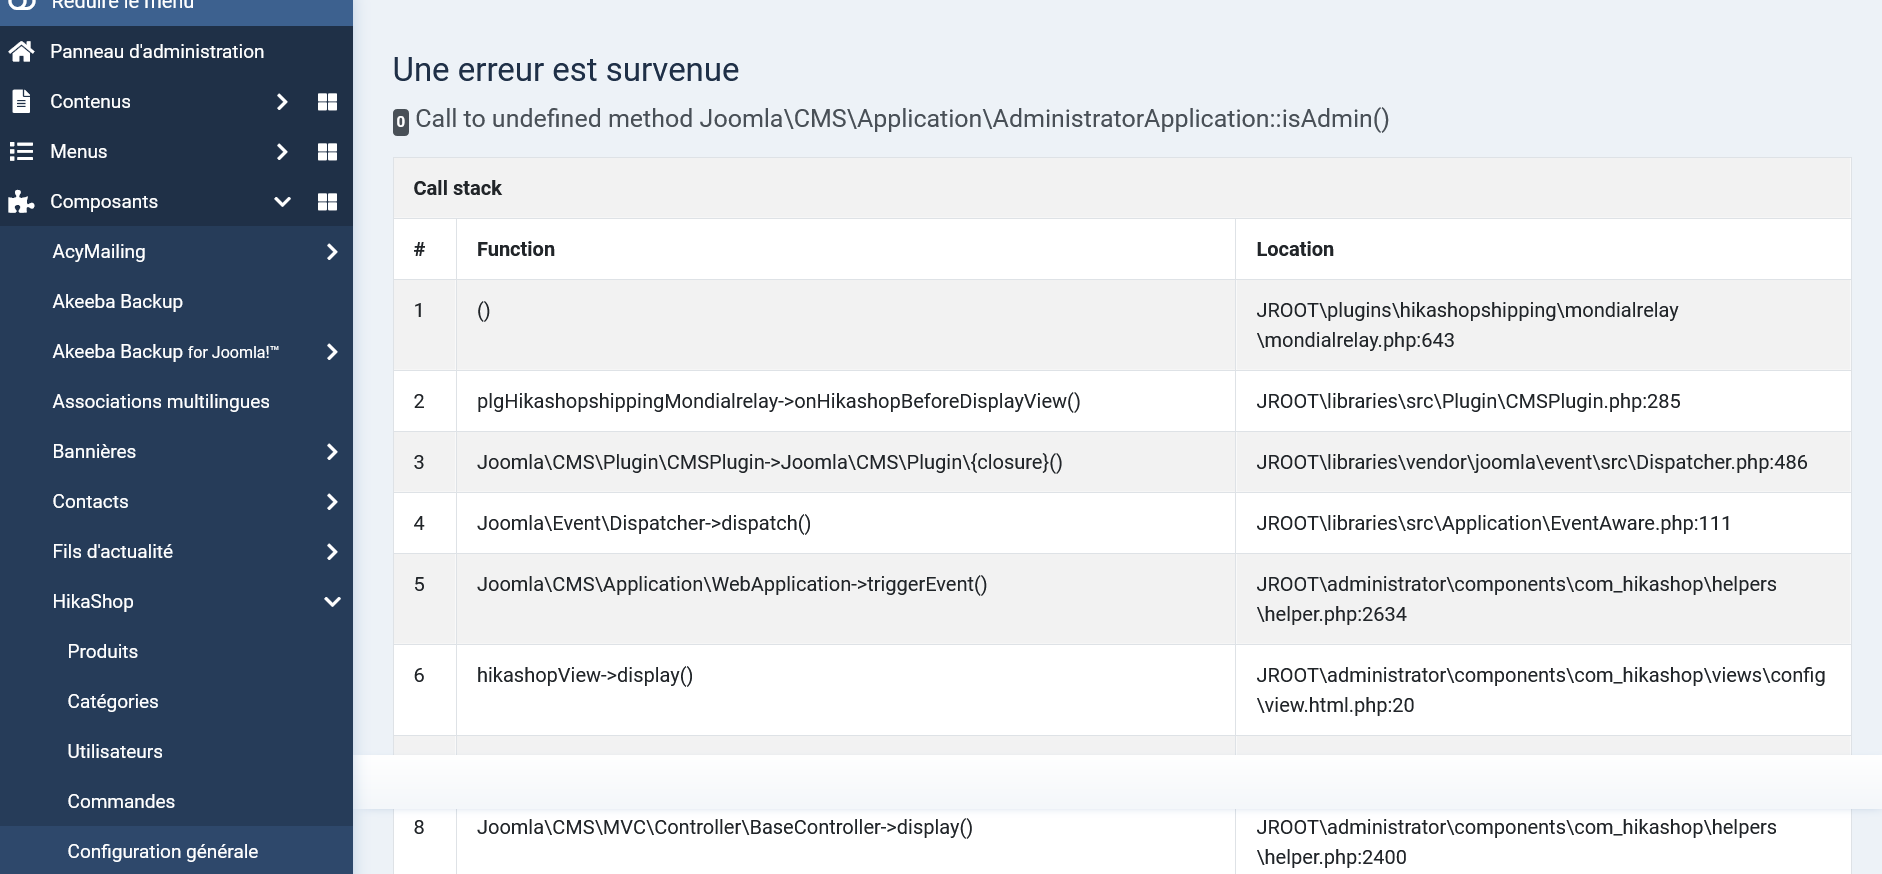Open the Menus dashboard grid icon
The image size is (1882, 874).
pos(327,152)
